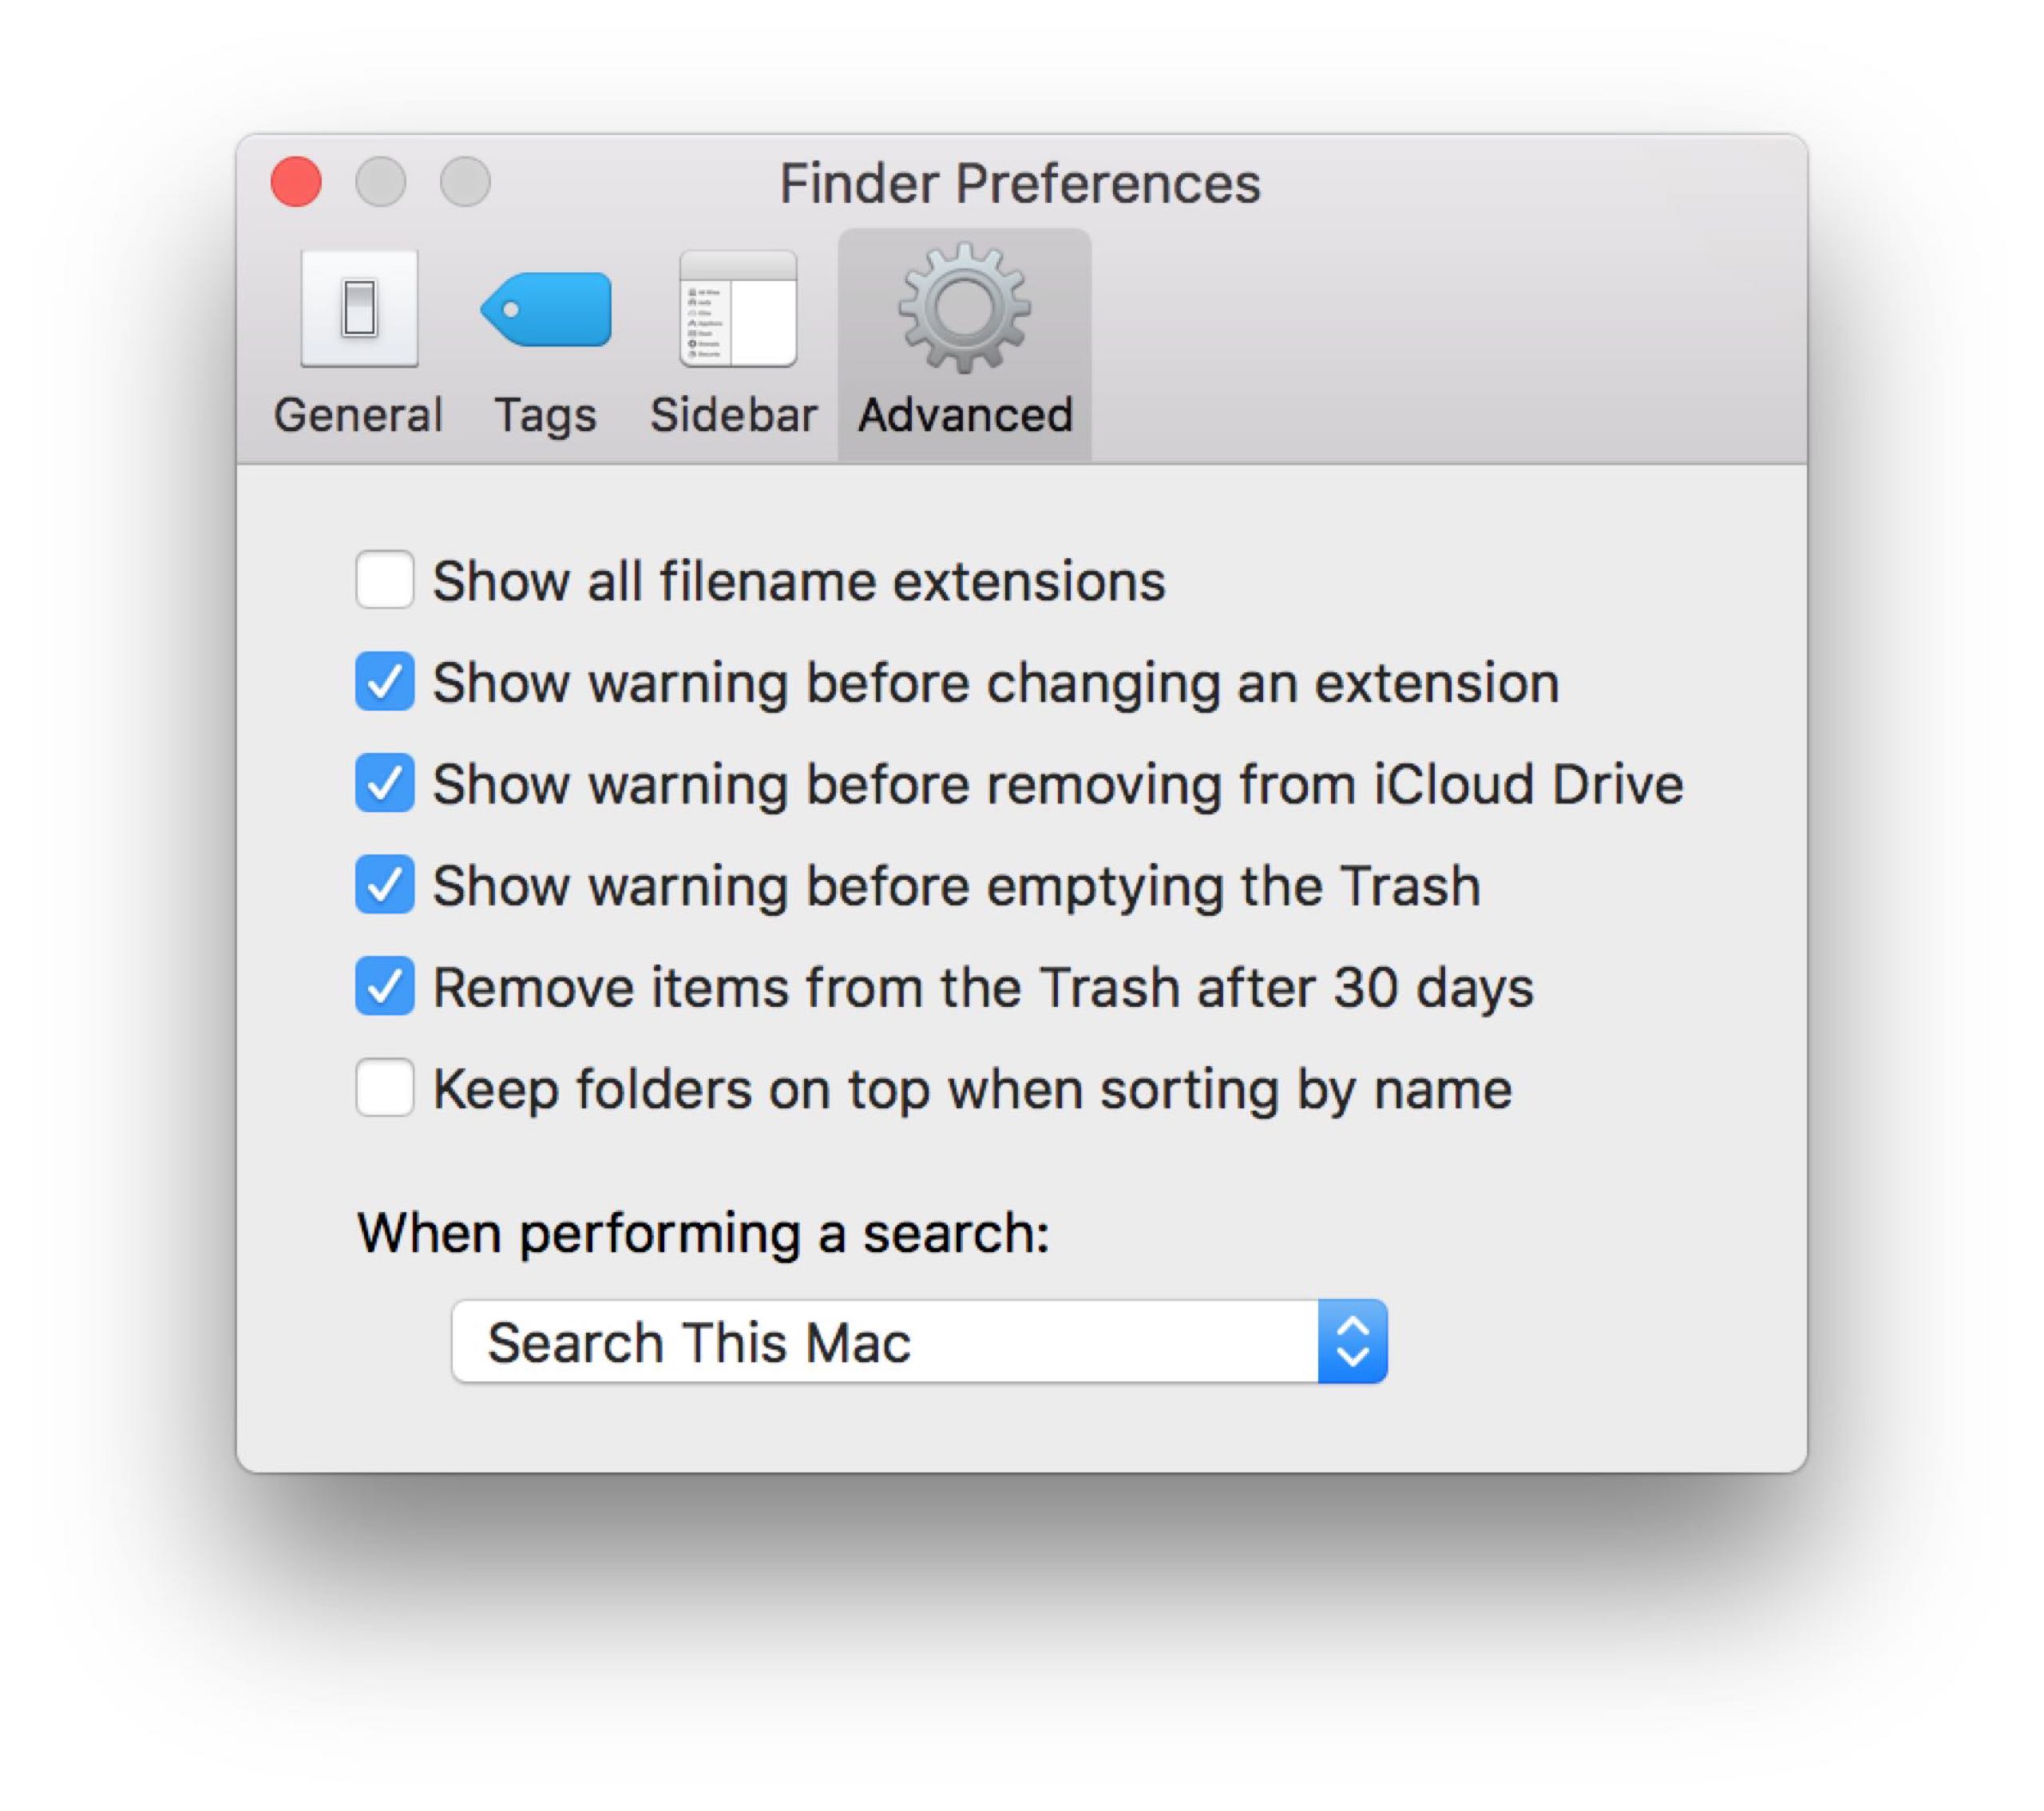Click the disabled minimize window button

point(381,182)
